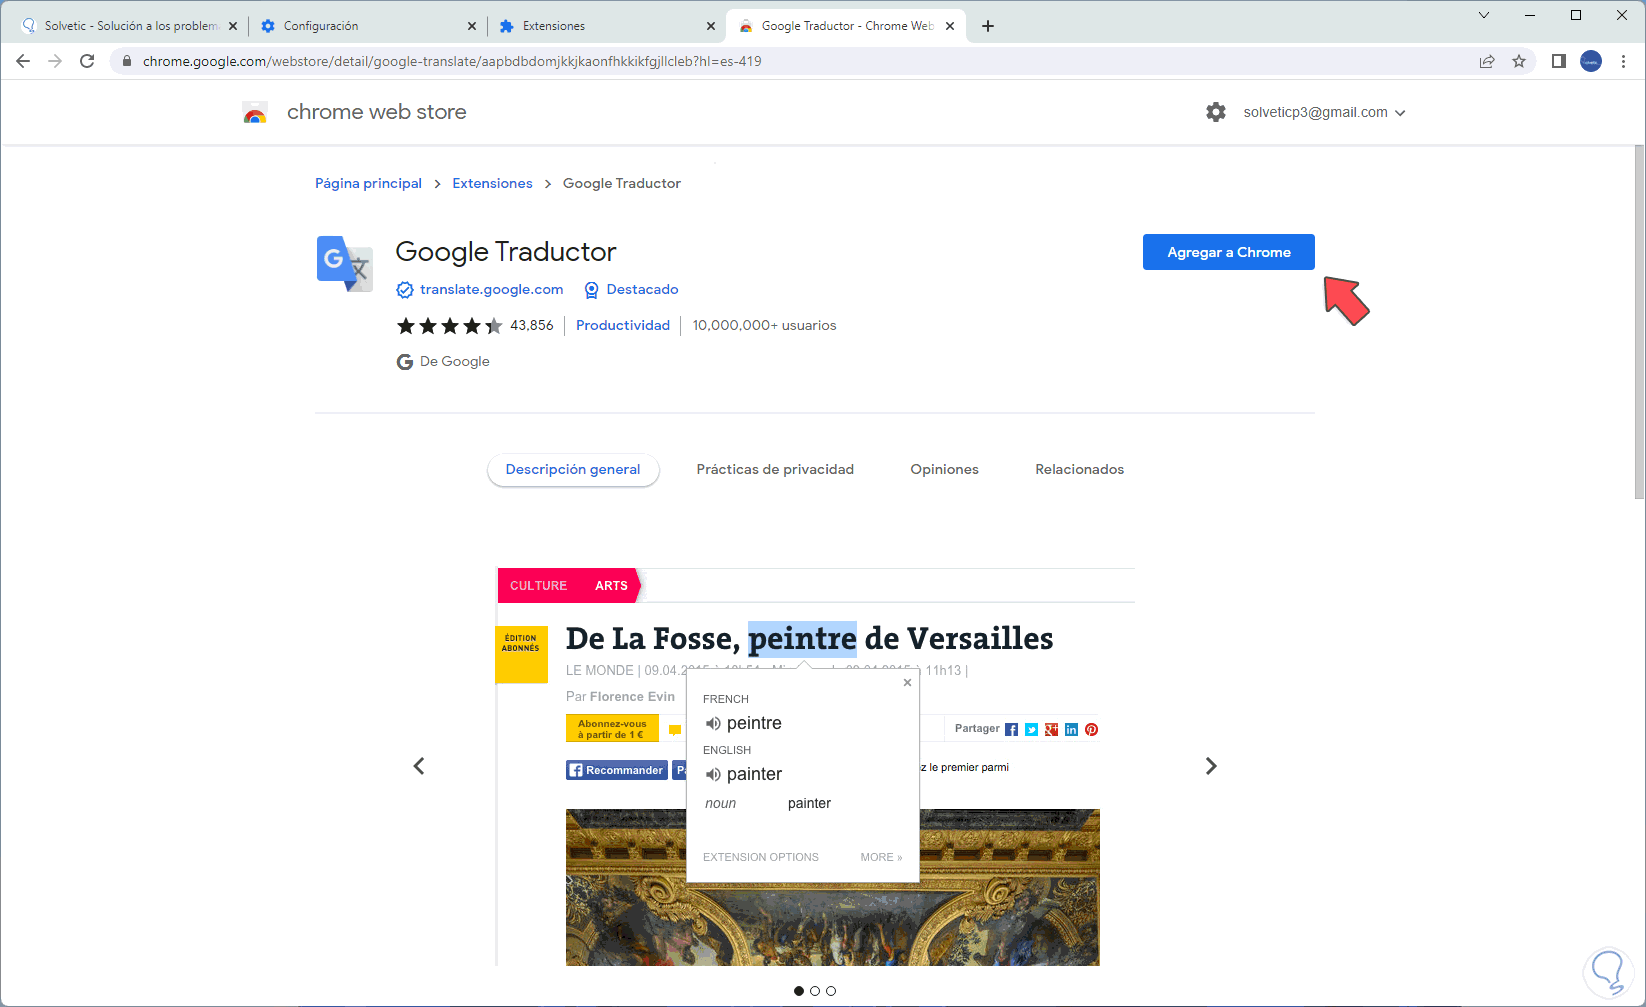Viewport: 1646px width, 1007px height.
Task: Bookmark this page with the star
Action: [1519, 61]
